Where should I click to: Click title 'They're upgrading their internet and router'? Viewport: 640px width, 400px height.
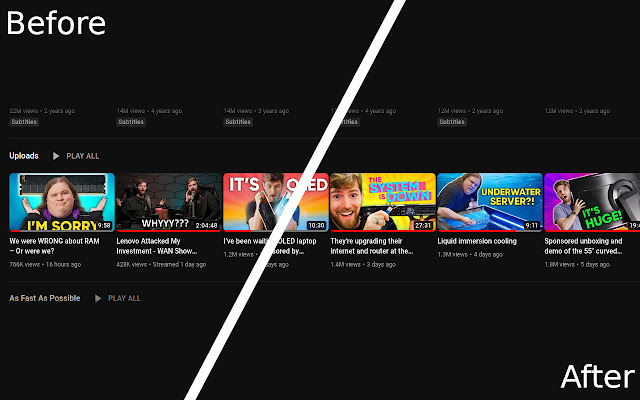click(371, 246)
